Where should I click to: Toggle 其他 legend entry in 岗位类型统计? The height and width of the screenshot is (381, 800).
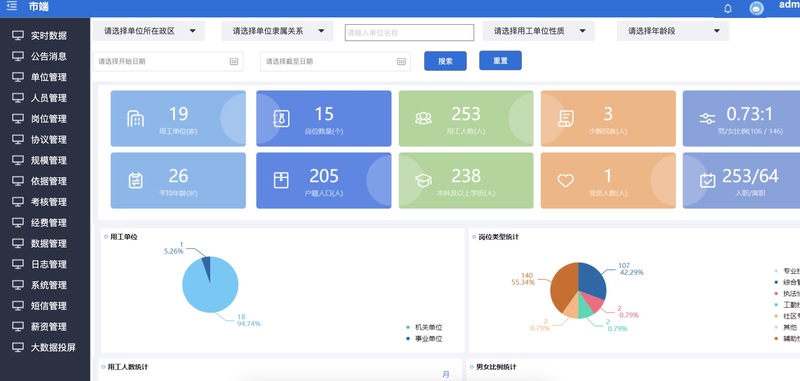786,327
